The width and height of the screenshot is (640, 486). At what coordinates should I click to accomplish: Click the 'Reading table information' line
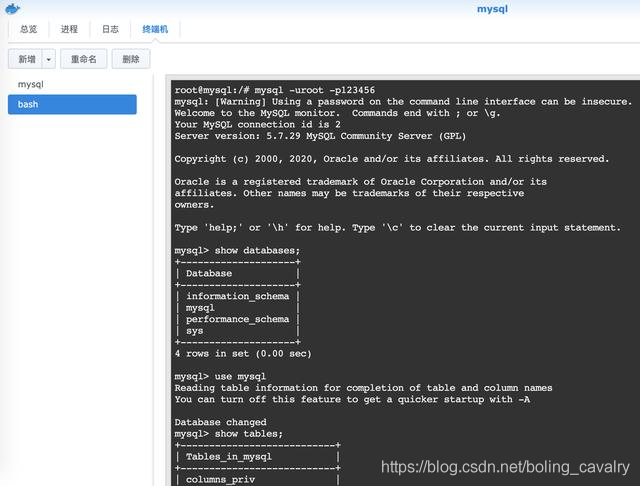coord(363,388)
